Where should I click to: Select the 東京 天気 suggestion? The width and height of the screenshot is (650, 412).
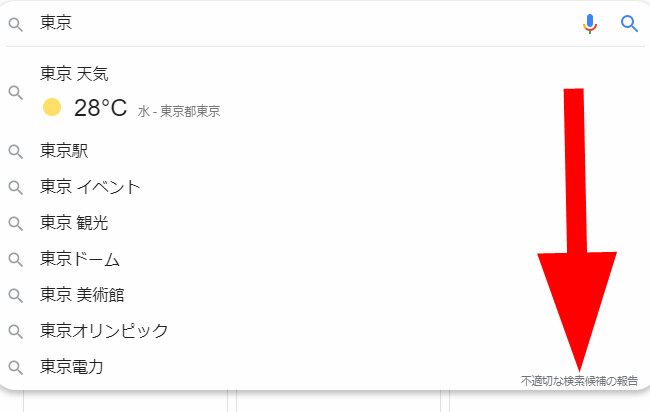[x=74, y=74]
